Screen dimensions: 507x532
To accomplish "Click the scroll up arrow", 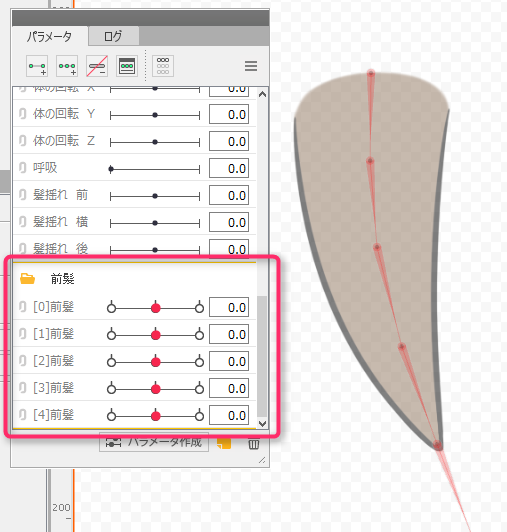I will [262, 94].
